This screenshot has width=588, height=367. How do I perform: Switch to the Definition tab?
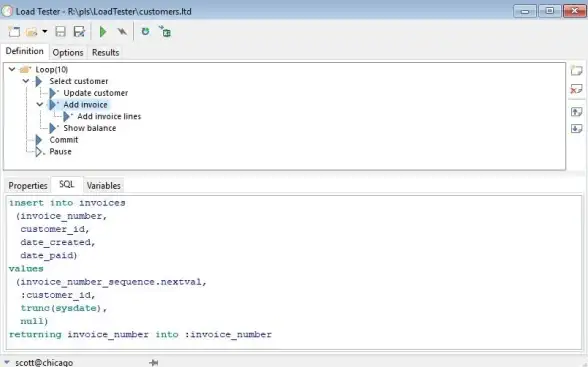pyautogui.click(x=24, y=51)
